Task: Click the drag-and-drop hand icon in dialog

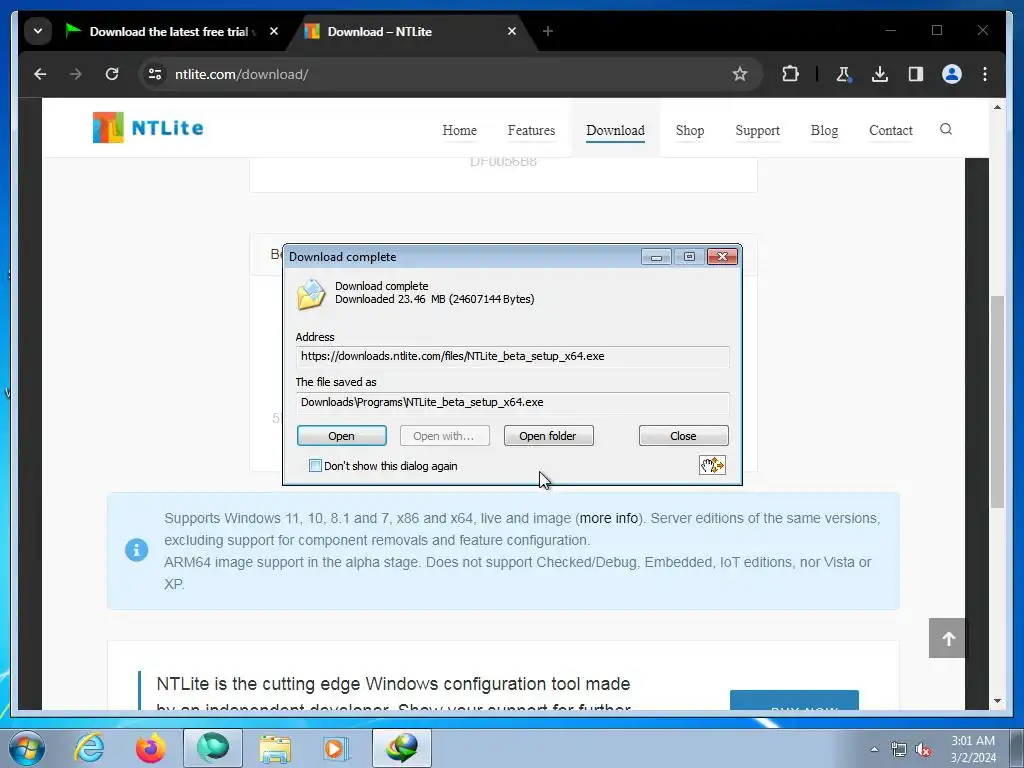Action: click(x=712, y=465)
